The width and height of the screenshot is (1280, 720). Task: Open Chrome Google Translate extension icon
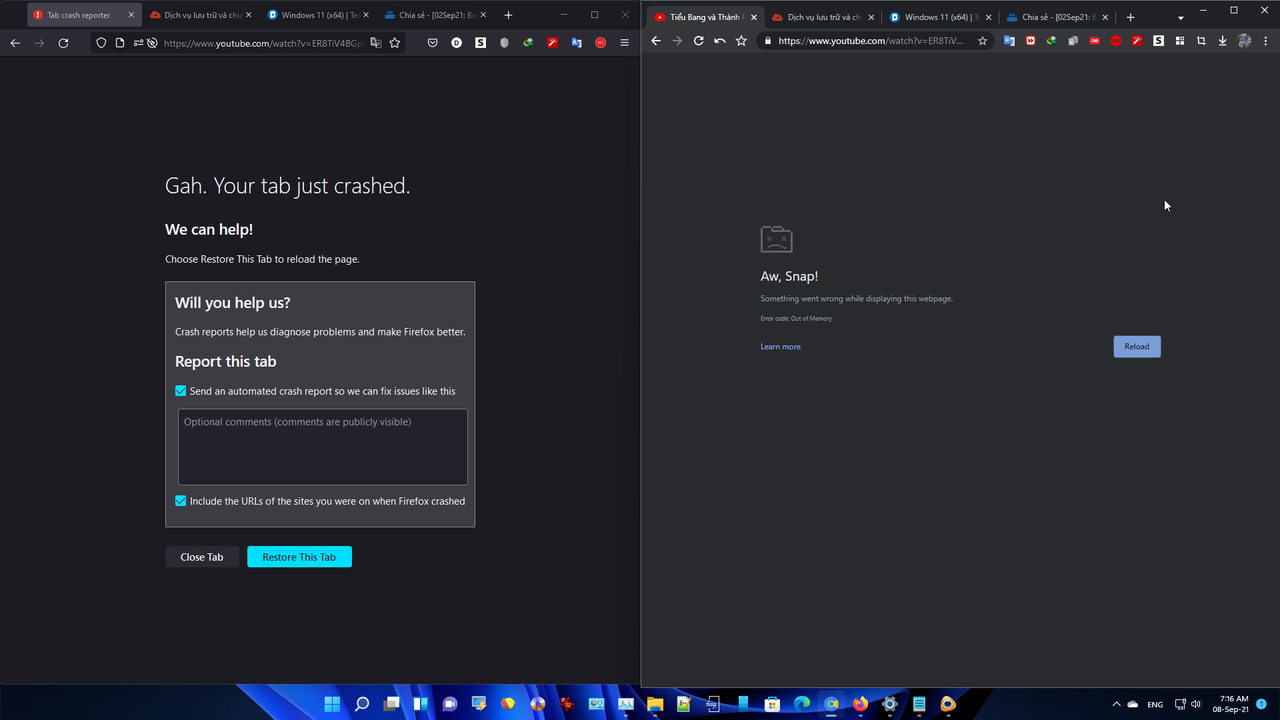pyautogui.click(x=1009, y=41)
